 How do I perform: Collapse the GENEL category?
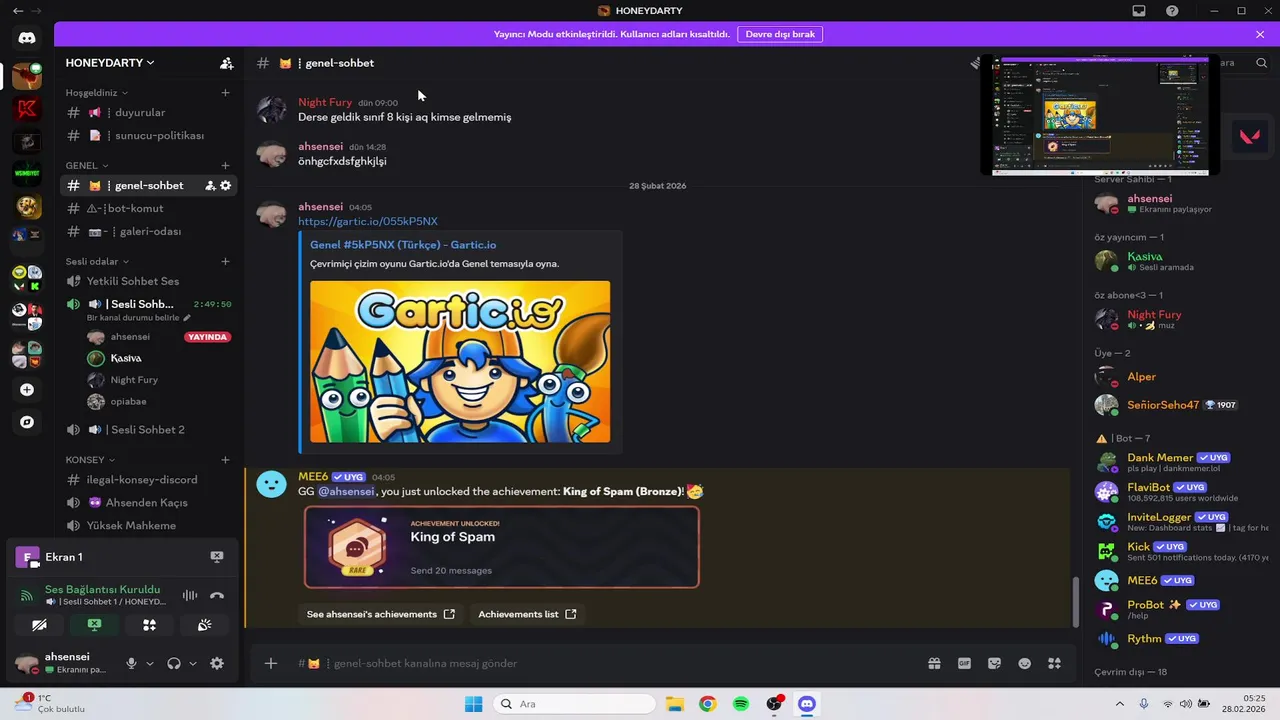tap(87, 166)
